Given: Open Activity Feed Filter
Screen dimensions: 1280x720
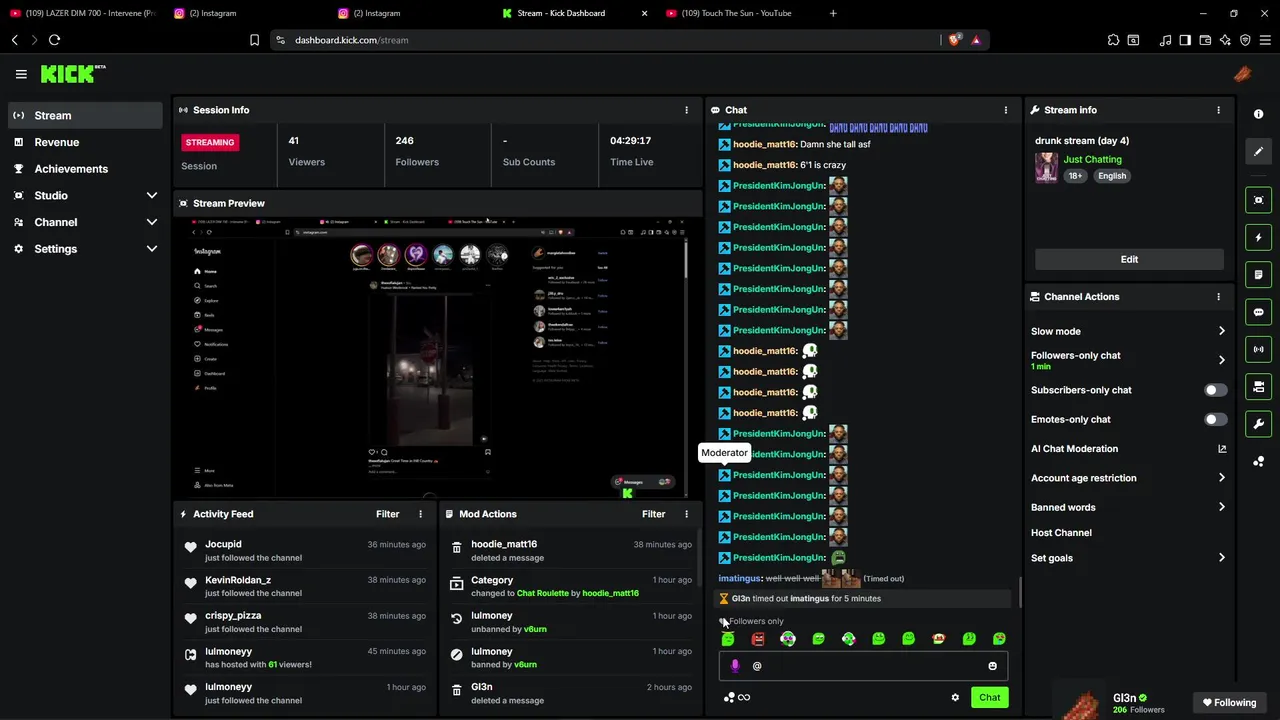Looking at the screenshot, I should click(x=387, y=514).
